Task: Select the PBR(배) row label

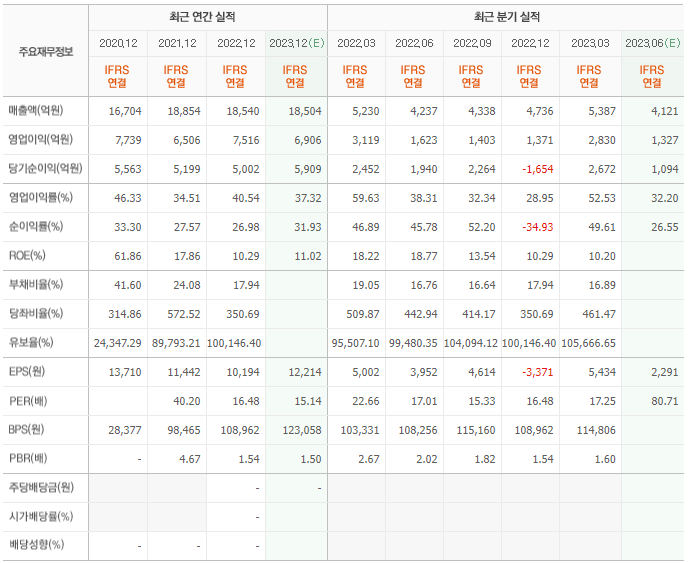Action: point(28,459)
